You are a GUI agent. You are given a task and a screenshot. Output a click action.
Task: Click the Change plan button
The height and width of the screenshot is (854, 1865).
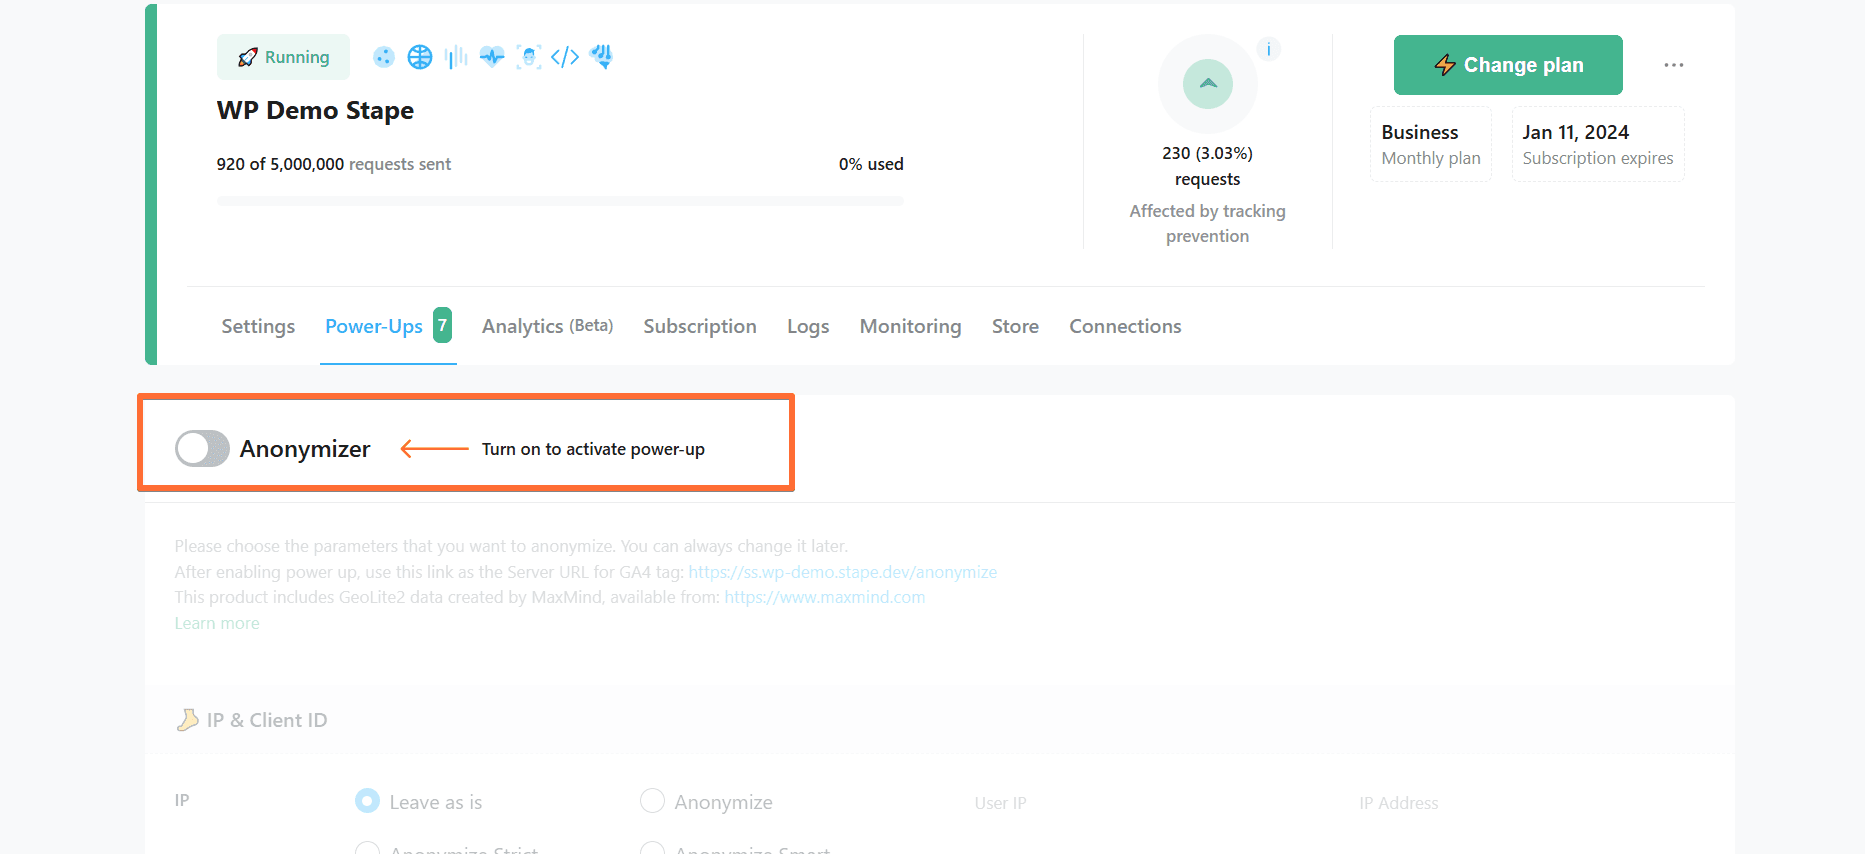pyautogui.click(x=1508, y=65)
